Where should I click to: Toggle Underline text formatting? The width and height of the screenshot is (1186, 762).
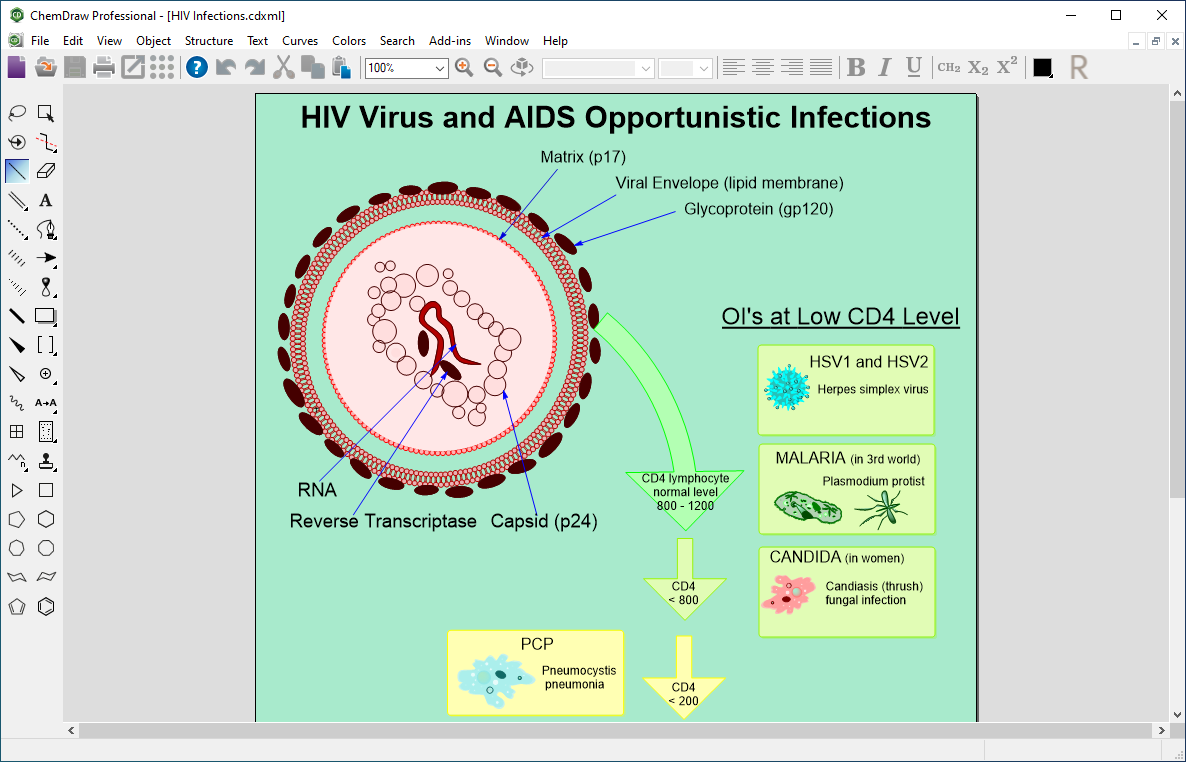point(913,67)
